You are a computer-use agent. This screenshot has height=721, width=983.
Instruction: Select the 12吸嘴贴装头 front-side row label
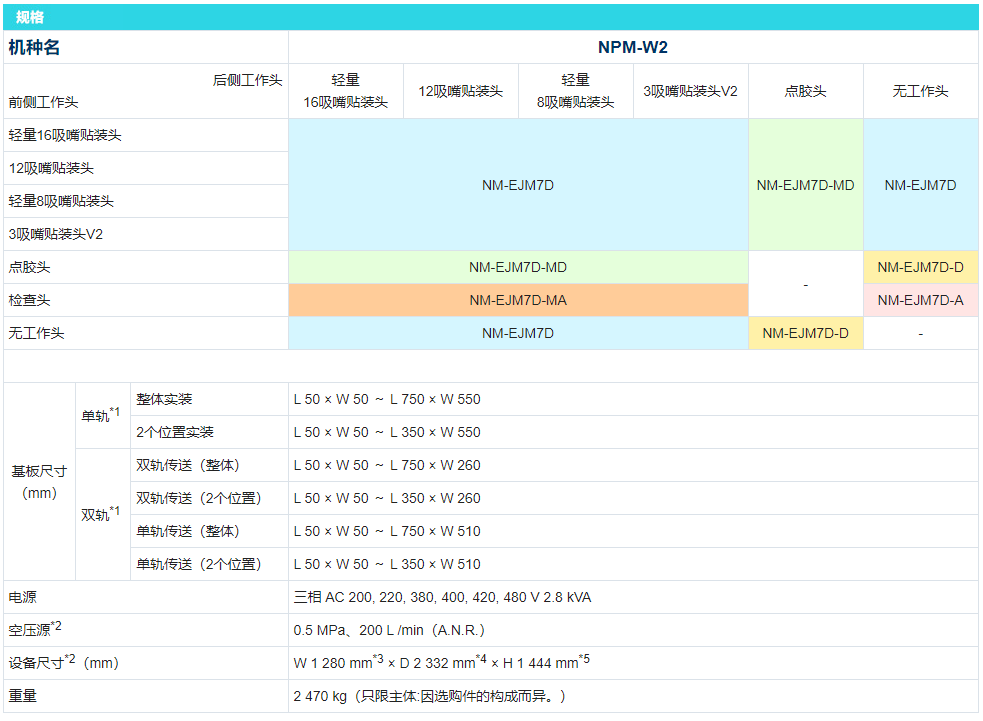point(51,168)
